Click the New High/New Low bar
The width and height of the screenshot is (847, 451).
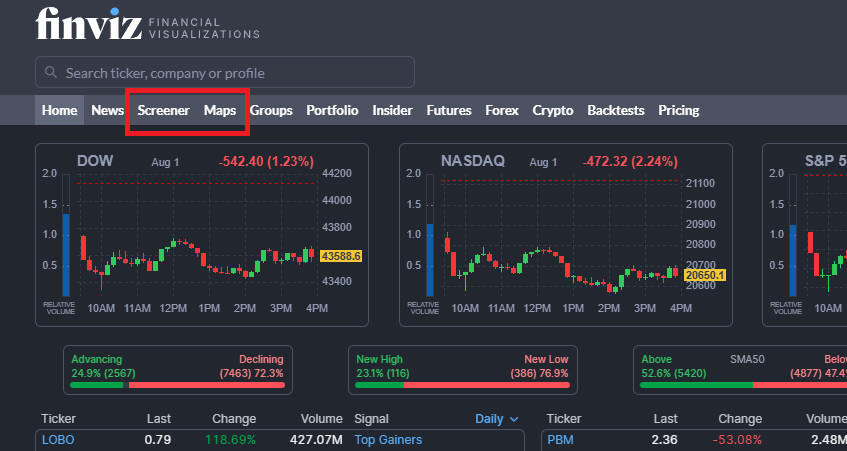[x=462, y=385]
